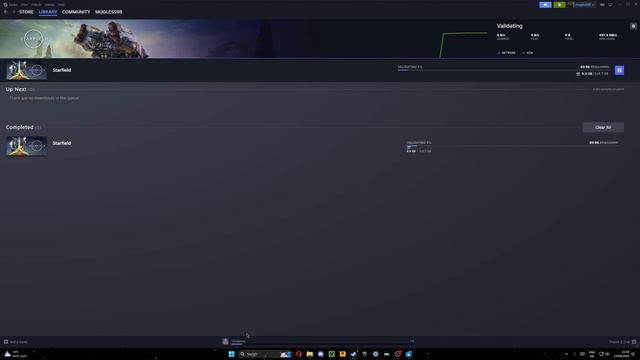Switch to the STORE tab
This screenshot has width=640, height=360.
(x=26, y=12)
